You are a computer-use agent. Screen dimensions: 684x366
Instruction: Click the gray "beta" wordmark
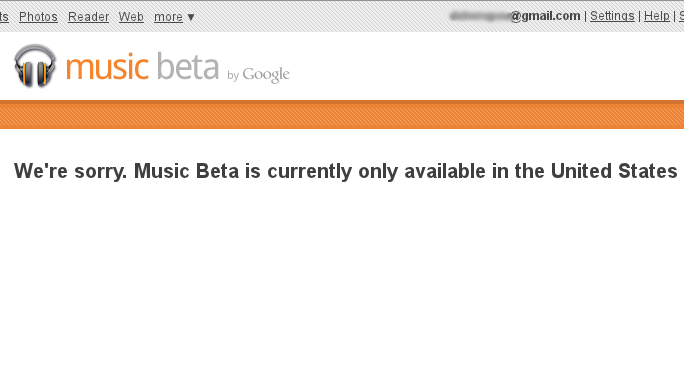click(x=188, y=66)
